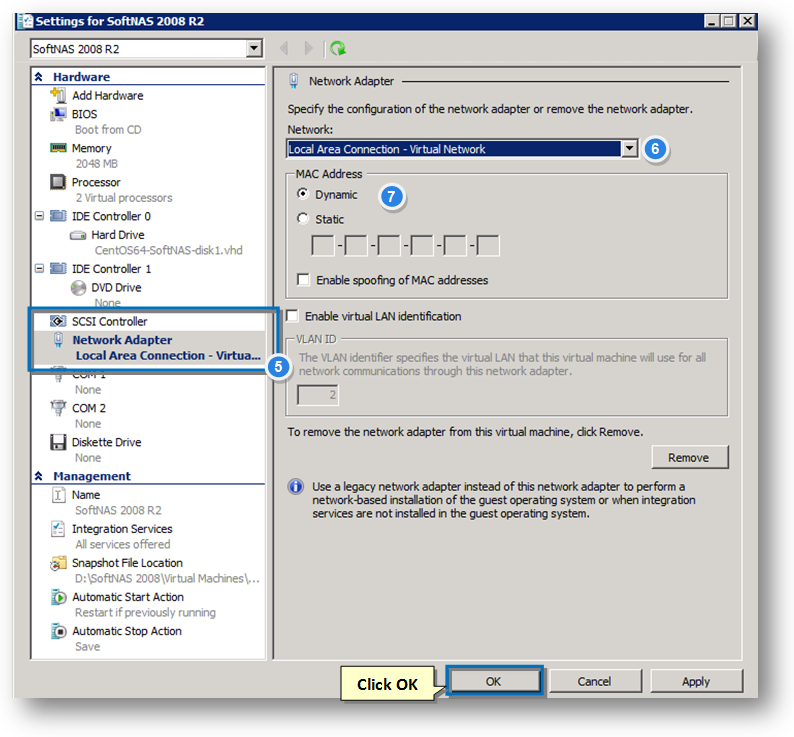Select the Memory entry
The image size is (794, 737).
(92, 148)
